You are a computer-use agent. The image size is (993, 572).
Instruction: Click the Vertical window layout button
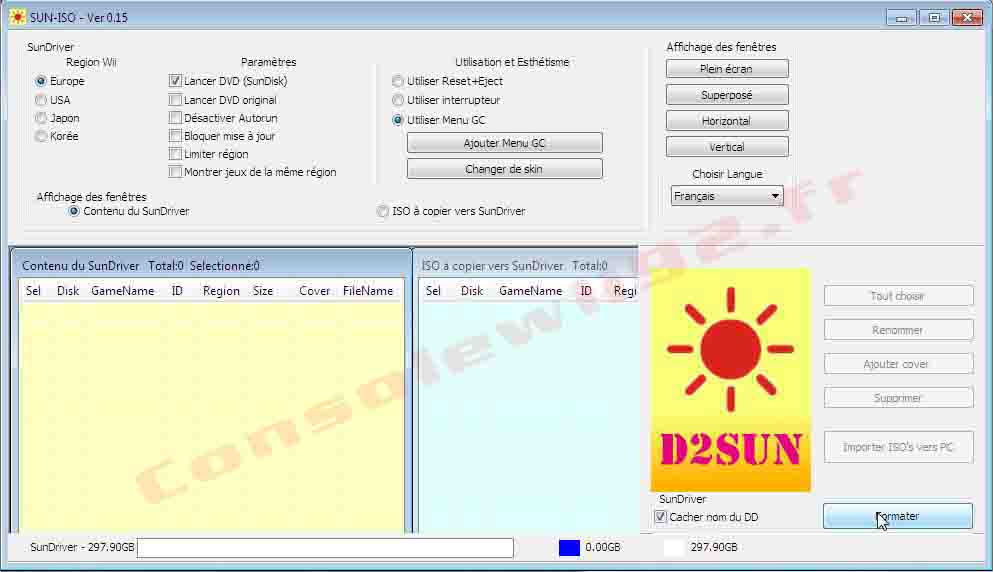[727, 147]
